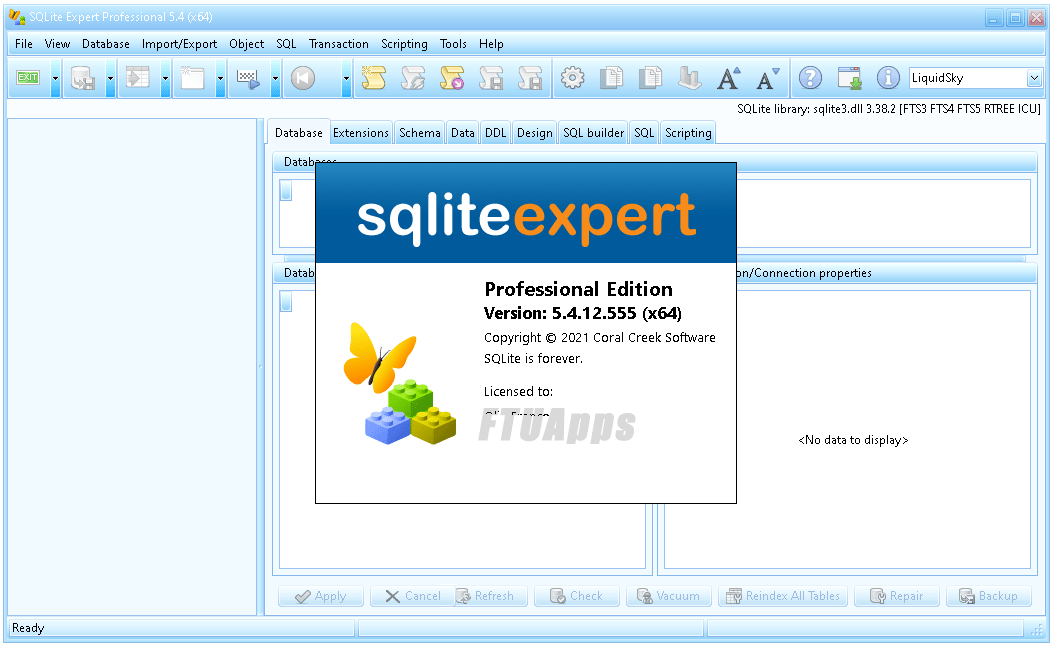Switch to the Data tab
Viewport: 1051px width, 645px height.
pos(462,133)
